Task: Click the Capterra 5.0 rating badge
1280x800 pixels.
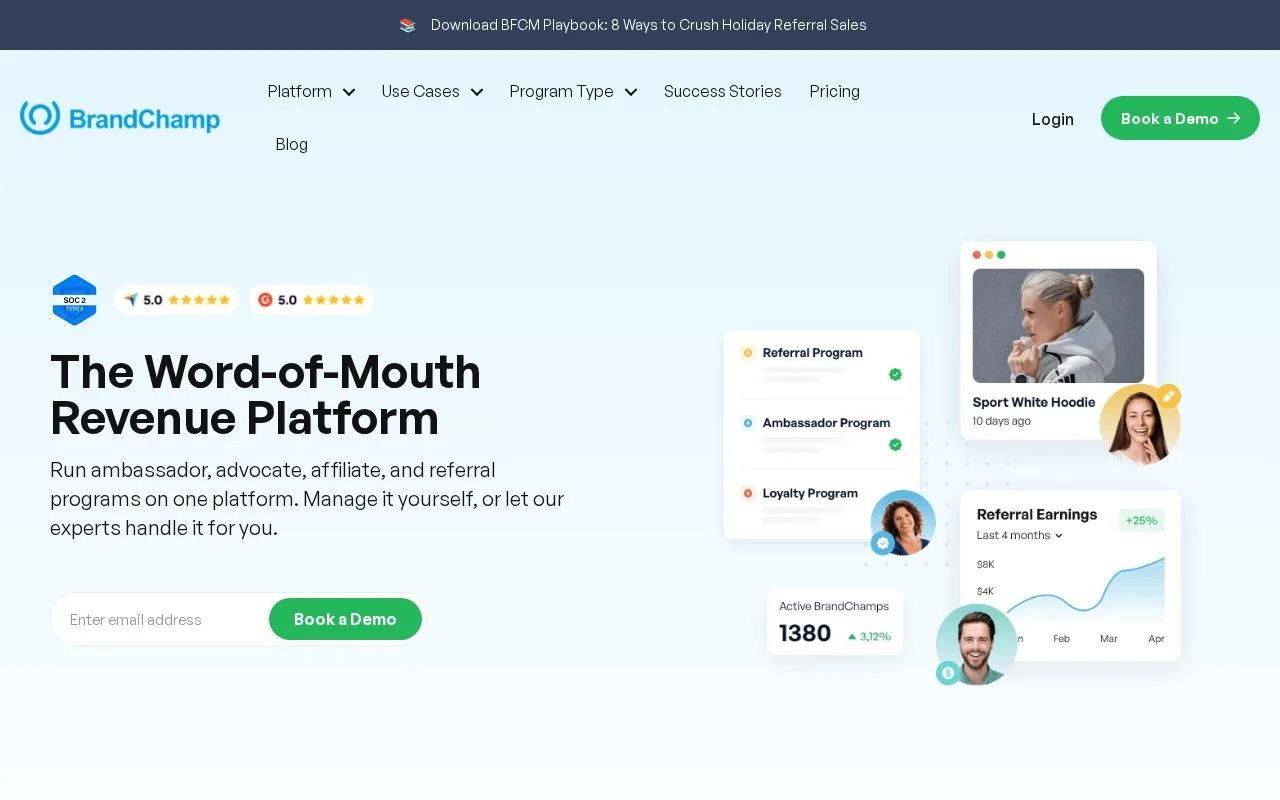Action: [x=176, y=300]
